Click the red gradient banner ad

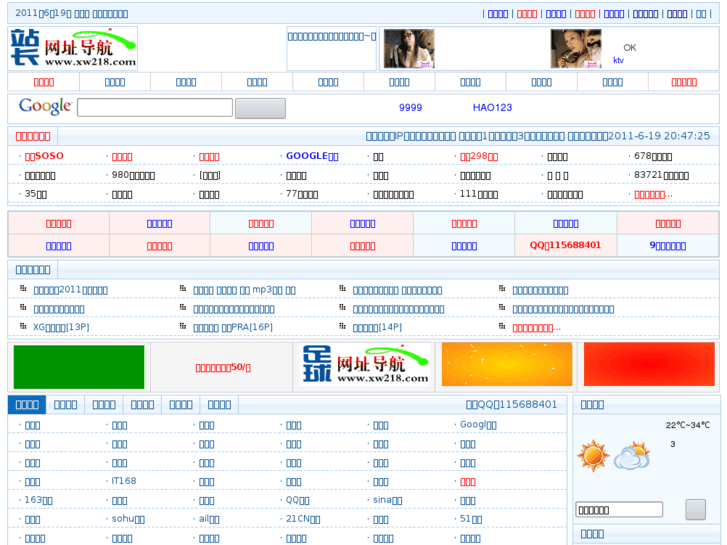pyautogui.click(x=649, y=365)
